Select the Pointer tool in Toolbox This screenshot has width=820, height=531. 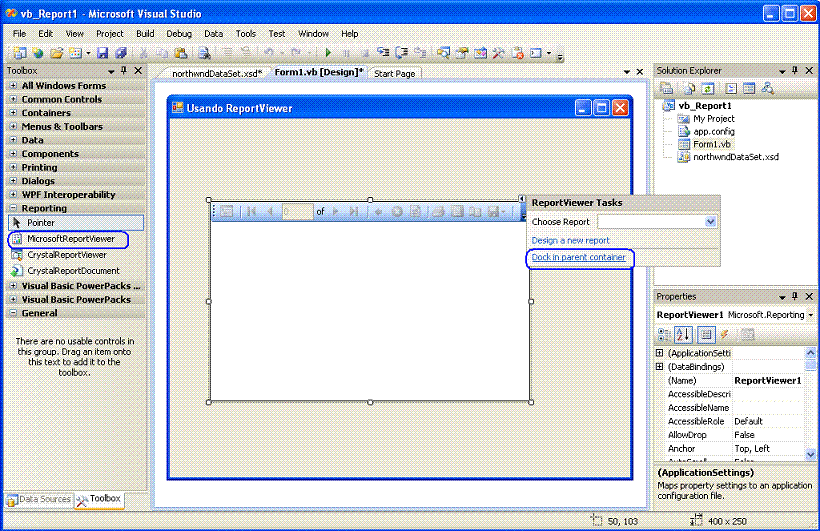tap(76, 223)
